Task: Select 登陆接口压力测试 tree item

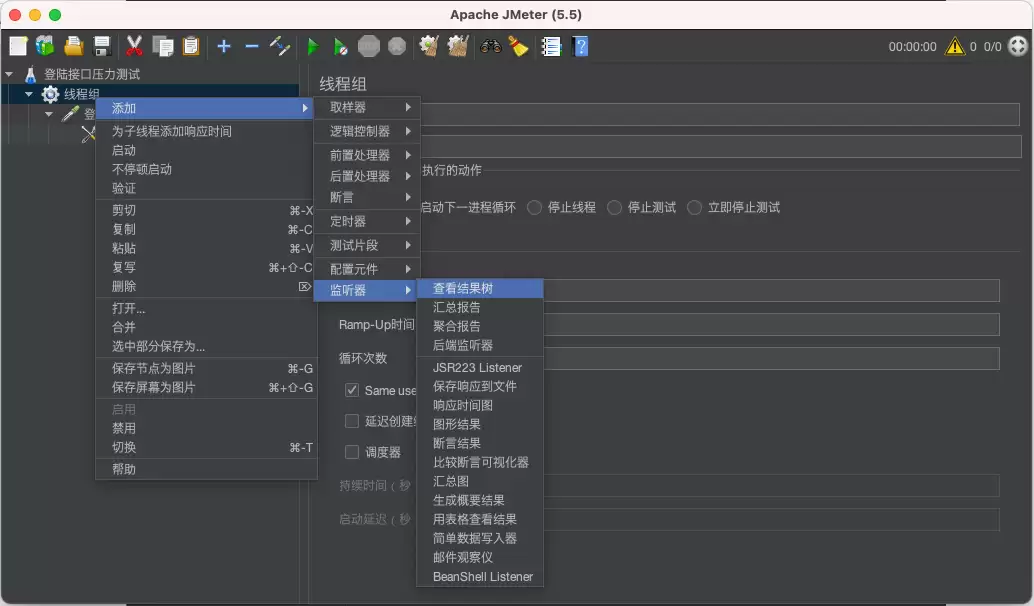Action: point(92,75)
